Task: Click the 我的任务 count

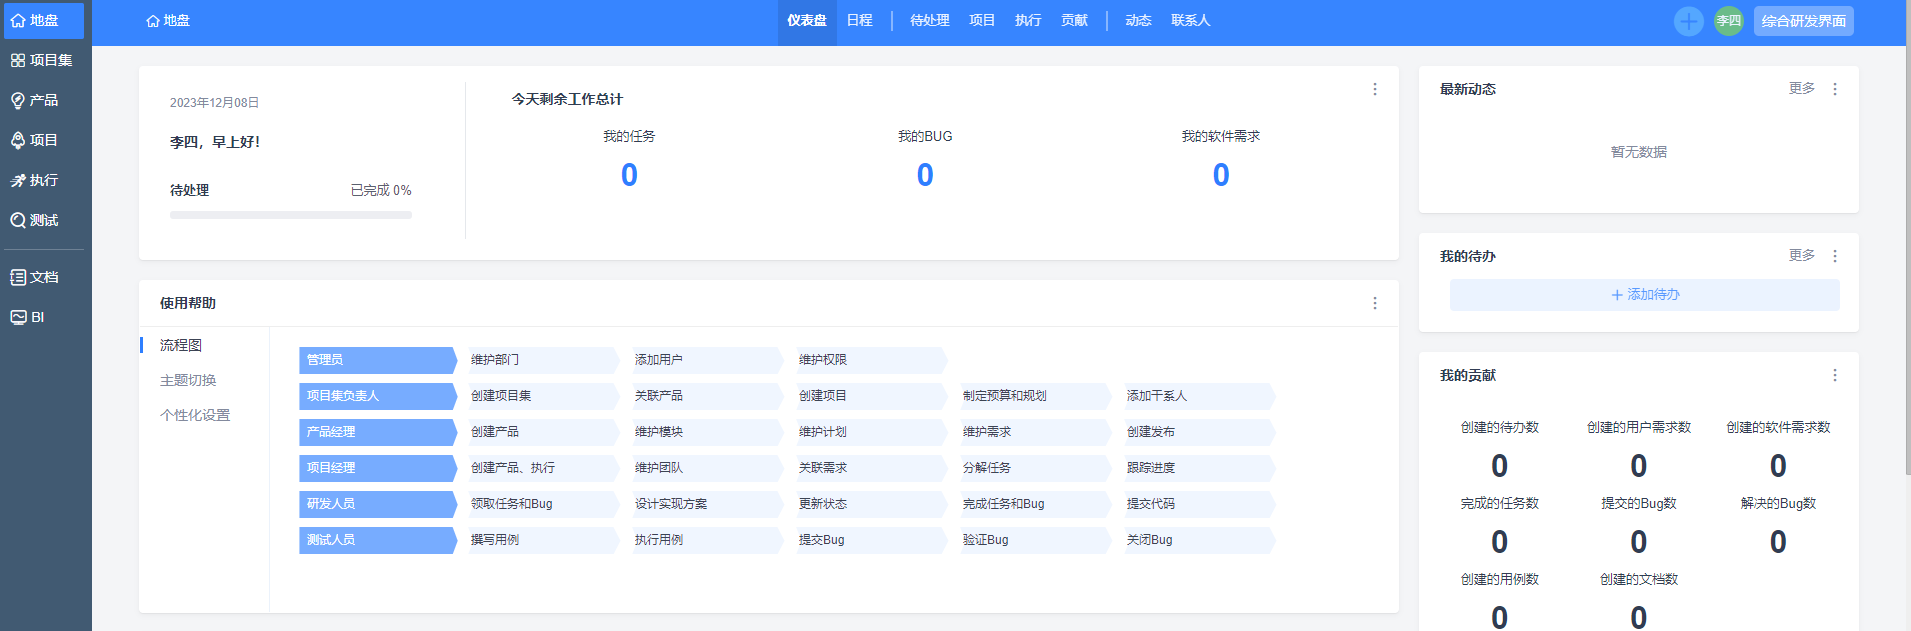Action: click(x=629, y=175)
